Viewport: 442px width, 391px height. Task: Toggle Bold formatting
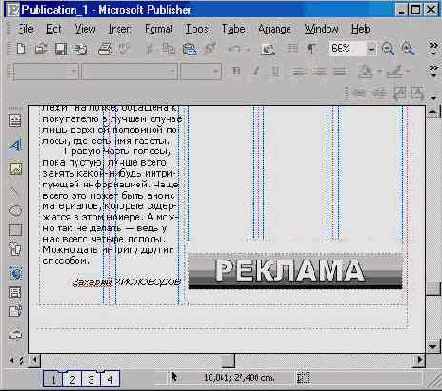pyautogui.click(x=236, y=71)
